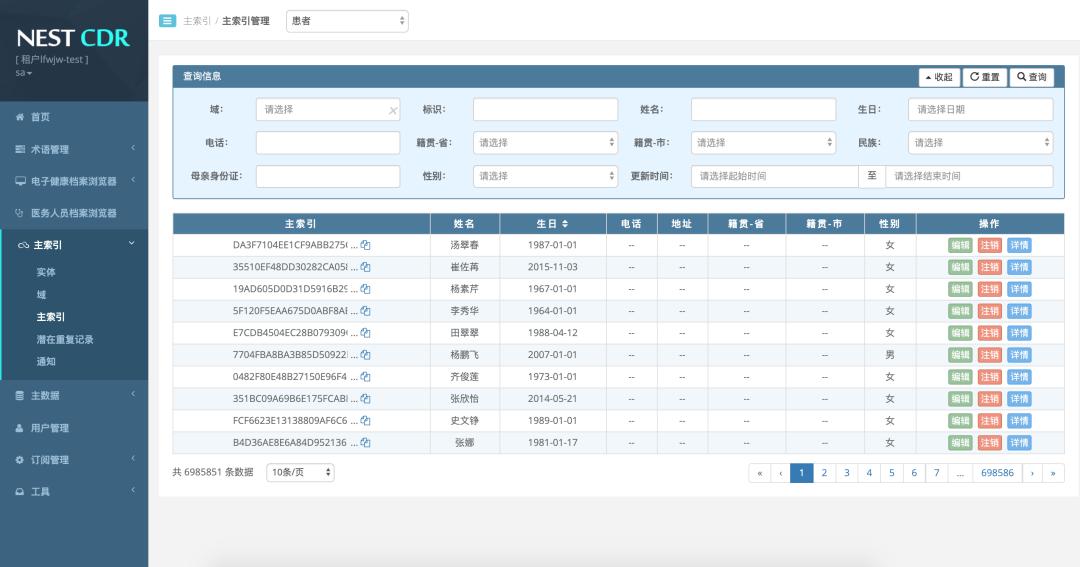The height and width of the screenshot is (567, 1080).
Task: Copy master index of 李秀华 row
Action: [366, 311]
